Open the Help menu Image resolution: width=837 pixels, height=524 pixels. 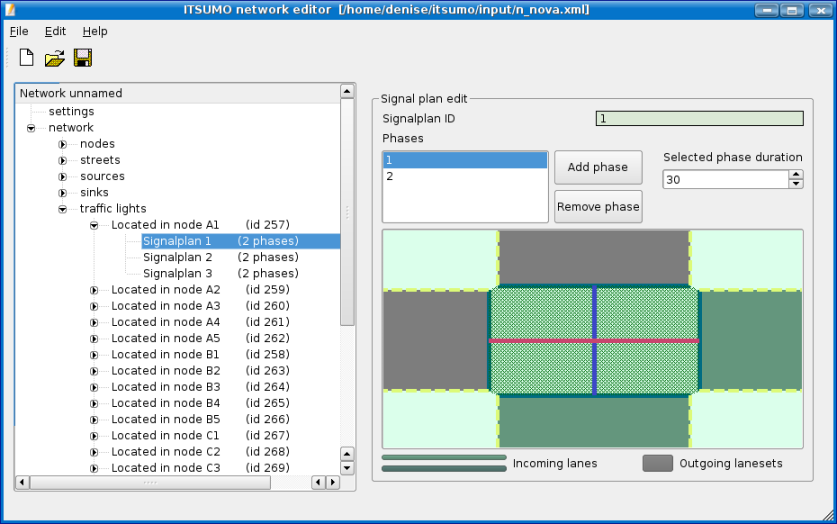point(95,31)
